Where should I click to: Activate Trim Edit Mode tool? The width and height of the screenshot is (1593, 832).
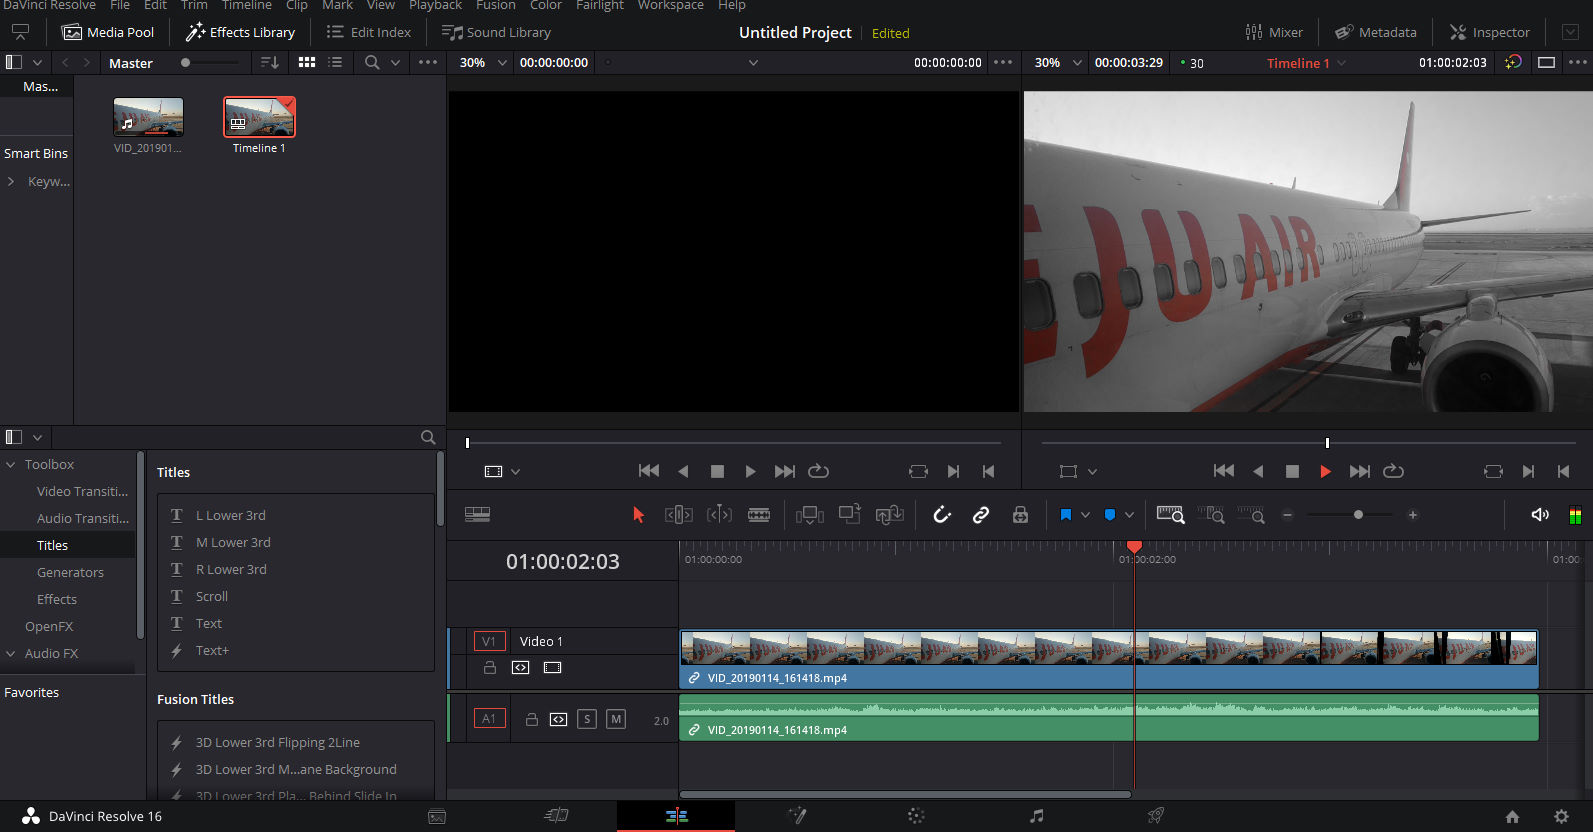(x=679, y=515)
